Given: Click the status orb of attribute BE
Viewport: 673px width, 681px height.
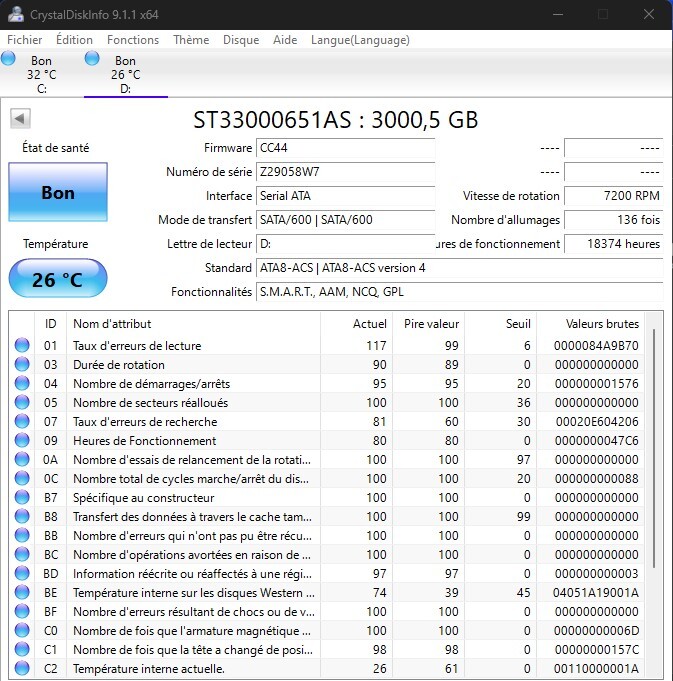Looking at the screenshot, I should click(x=22, y=593).
